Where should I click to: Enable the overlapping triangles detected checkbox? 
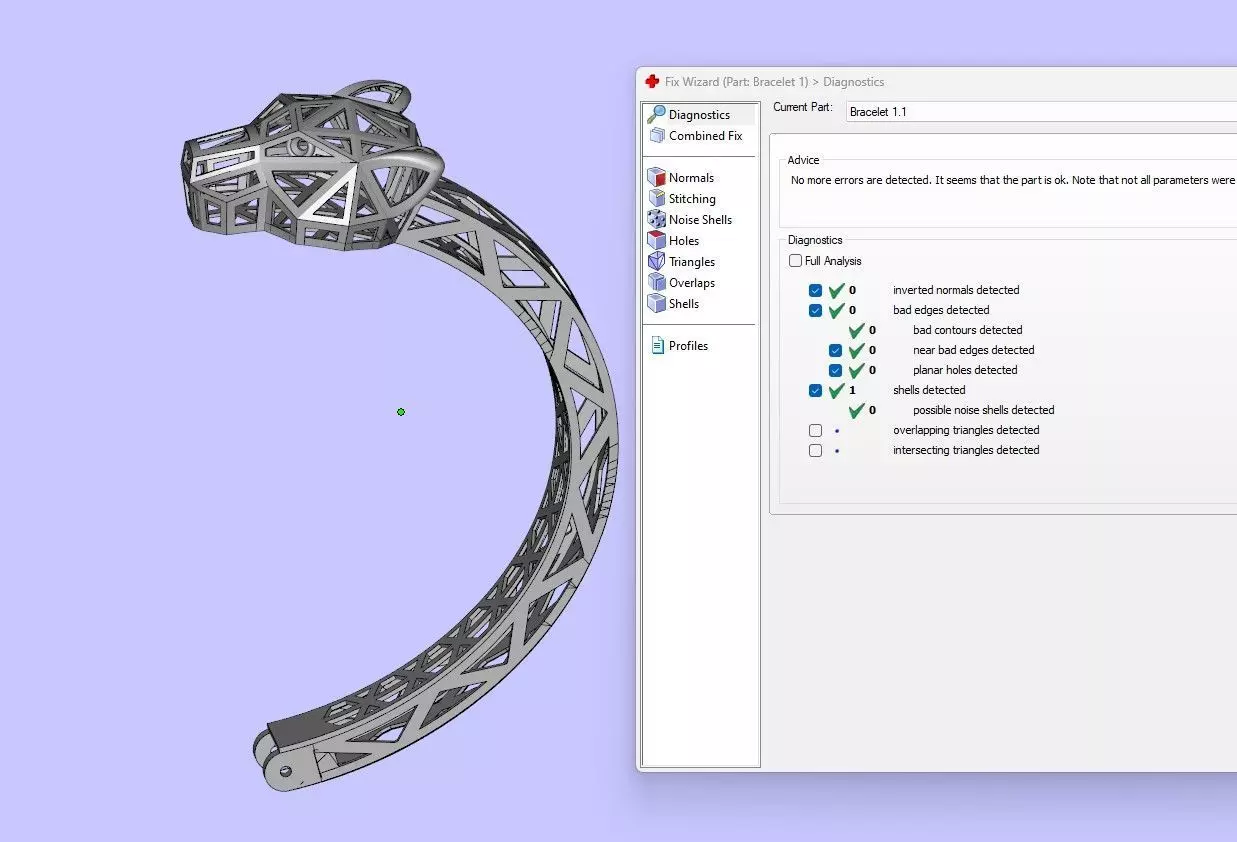pyautogui.click(x=815, y=431)
